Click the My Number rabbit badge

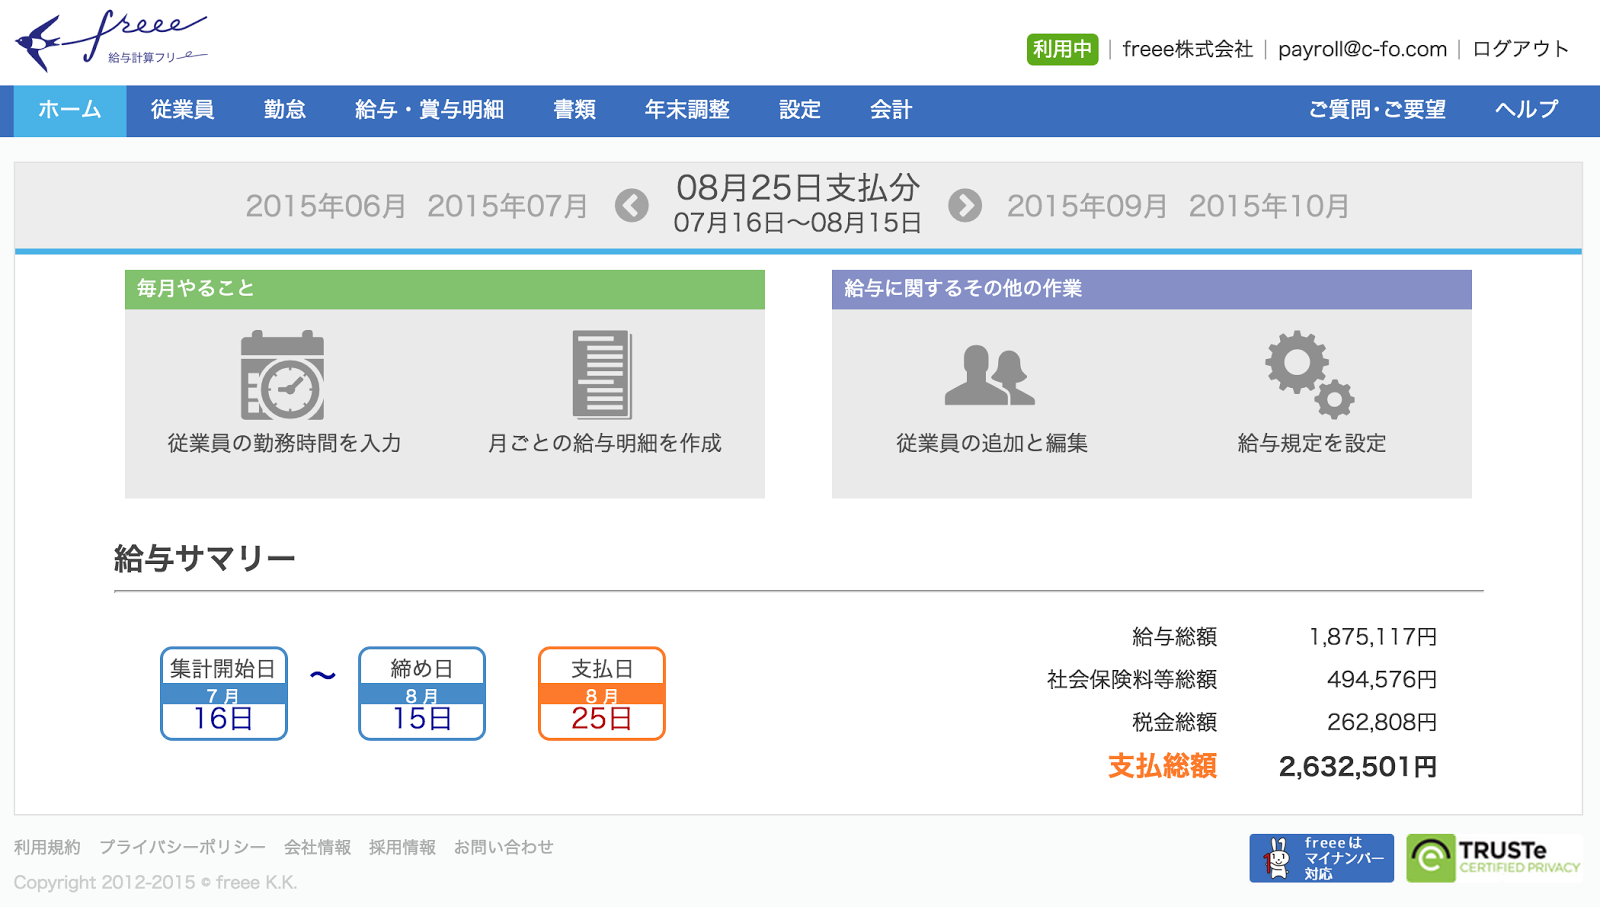click(x=1321, y=858)
